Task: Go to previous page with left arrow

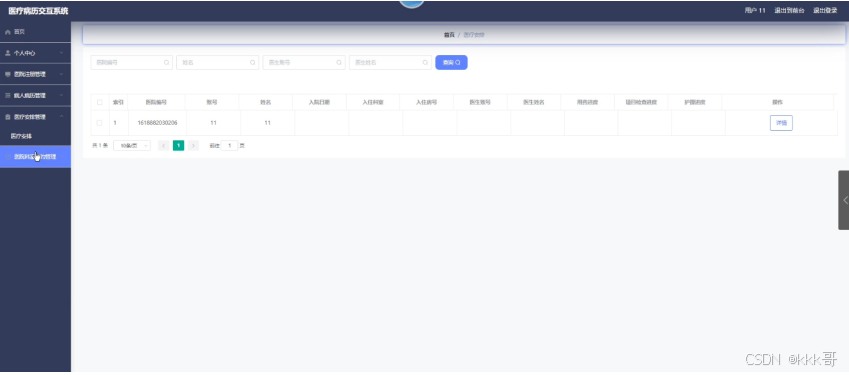Action: (164, 146)
